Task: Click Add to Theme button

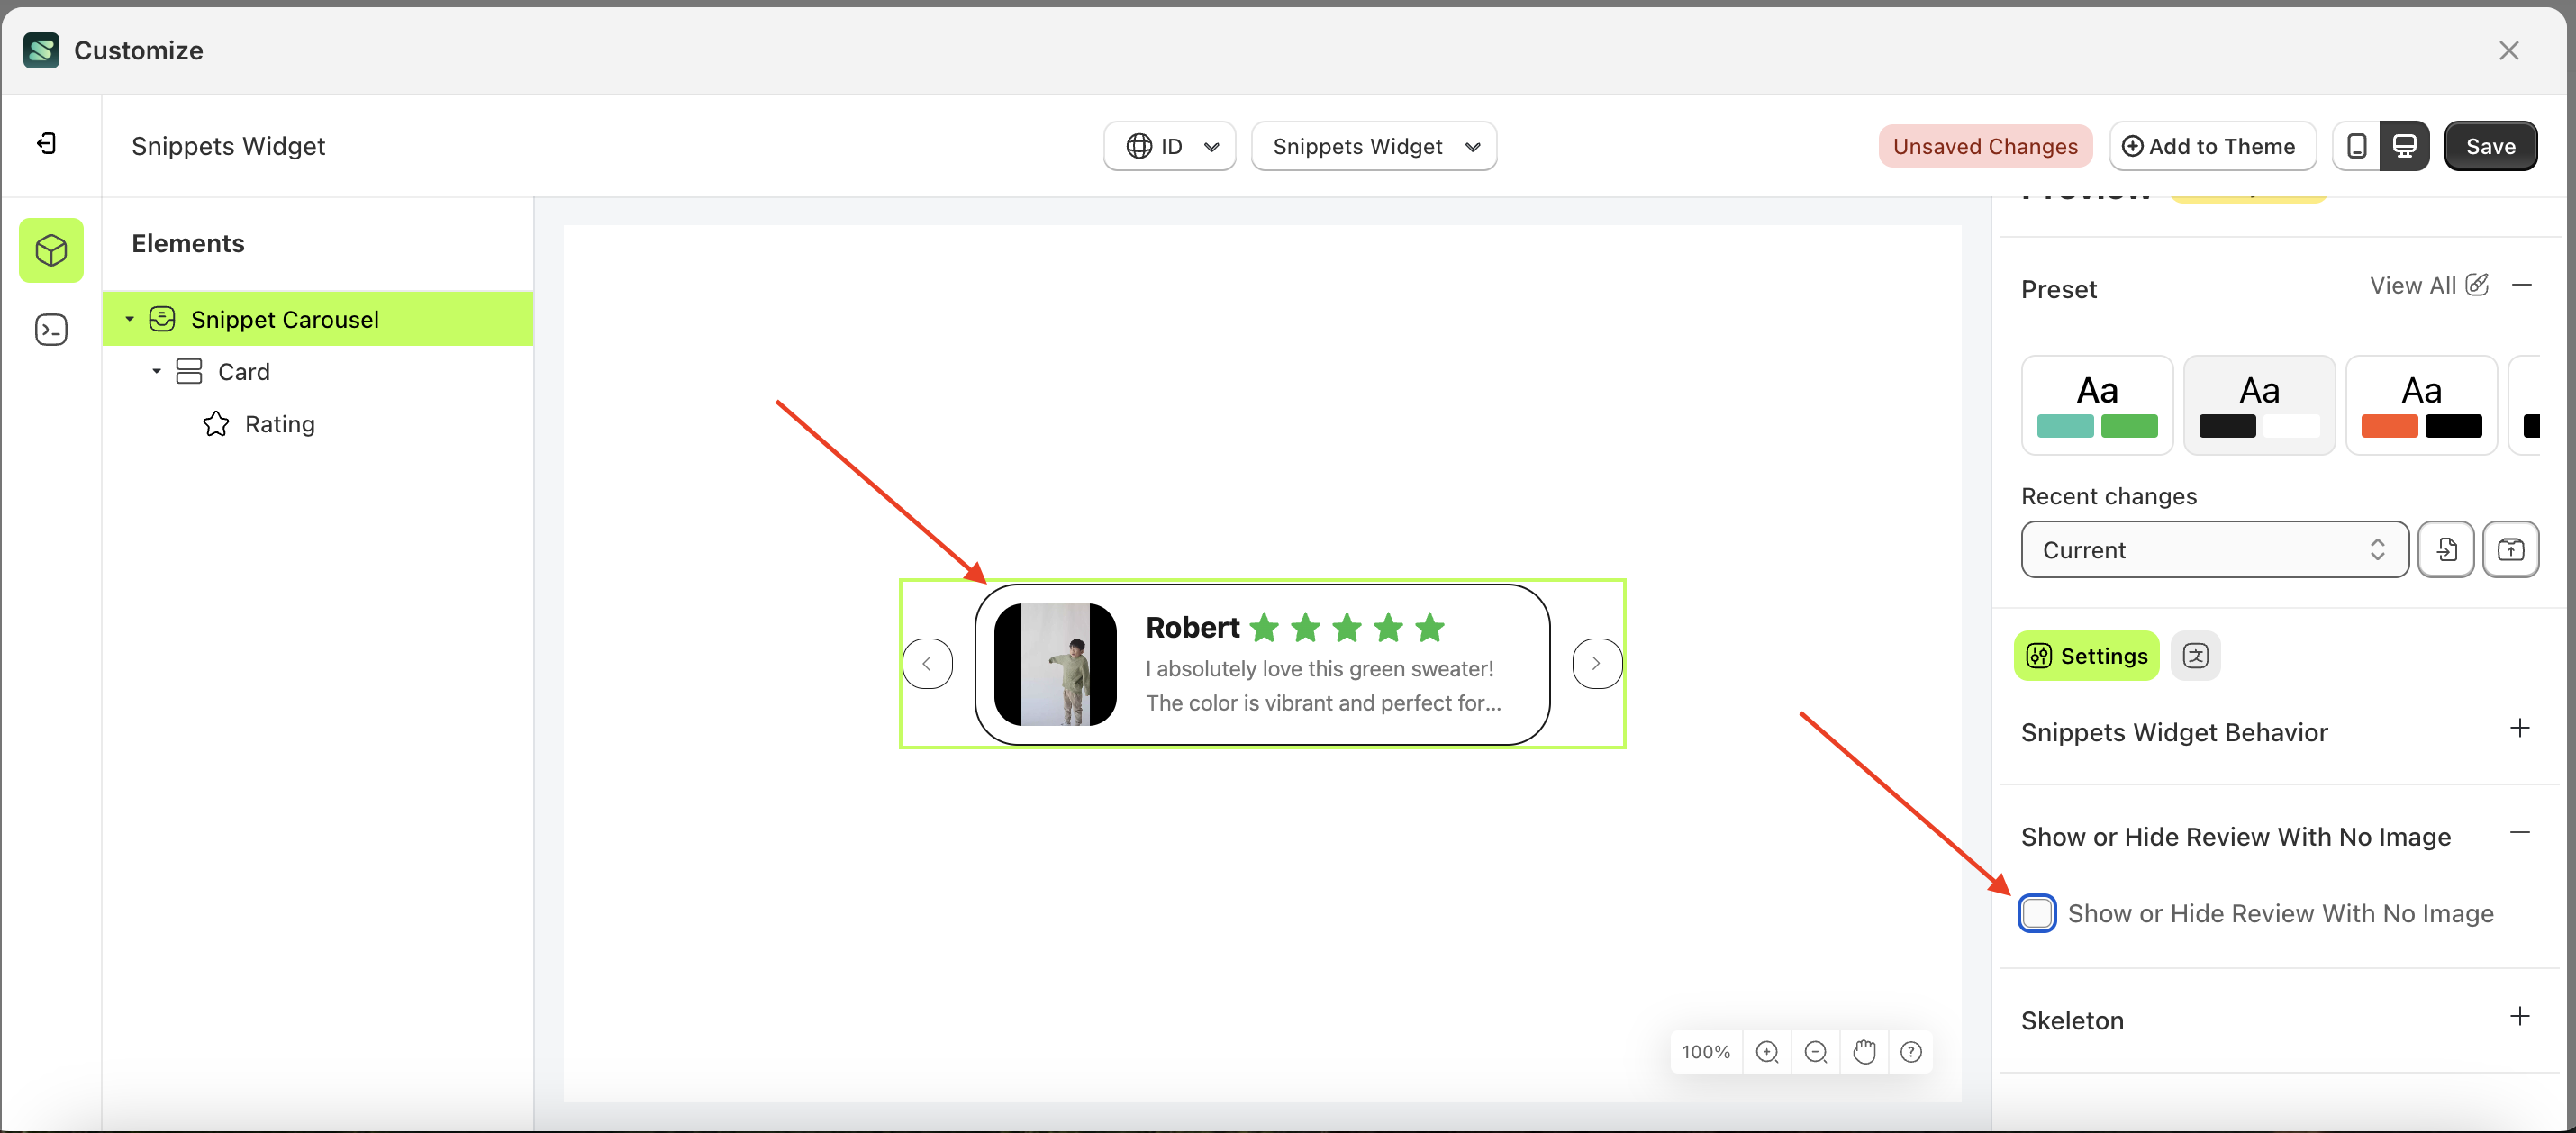Action: tap(2212, 146)
